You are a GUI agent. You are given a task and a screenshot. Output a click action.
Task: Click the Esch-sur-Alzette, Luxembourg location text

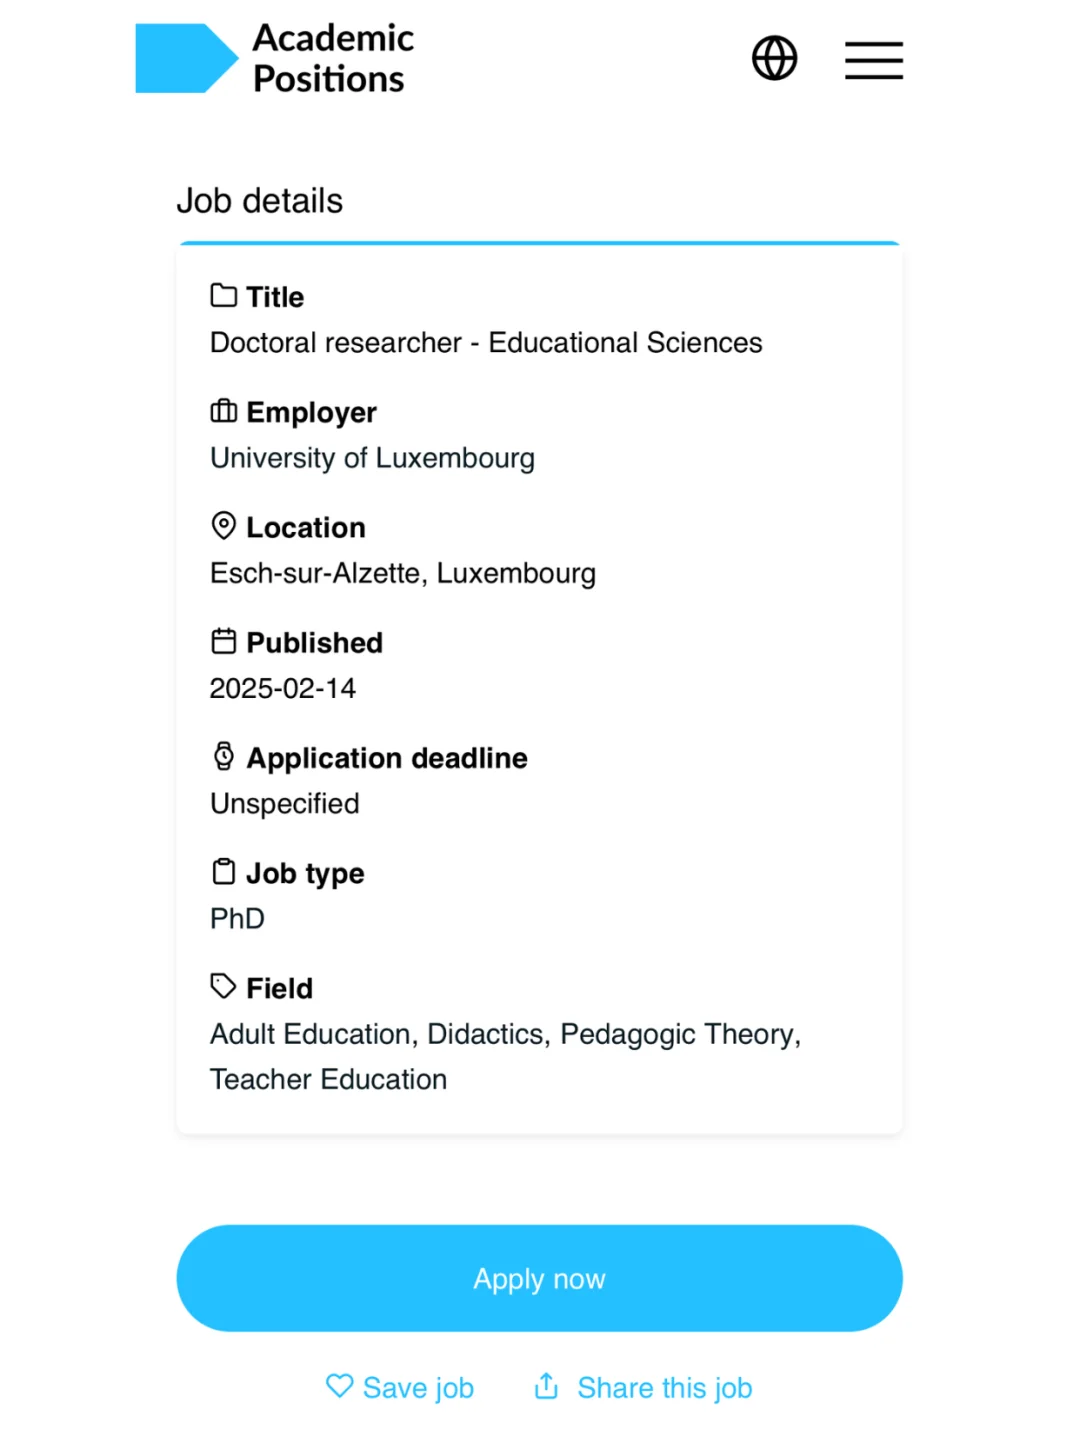pos(403,573)
